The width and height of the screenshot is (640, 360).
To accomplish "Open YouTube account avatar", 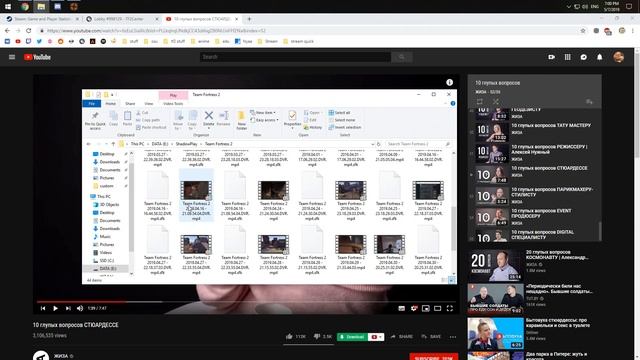I will 618,57.
